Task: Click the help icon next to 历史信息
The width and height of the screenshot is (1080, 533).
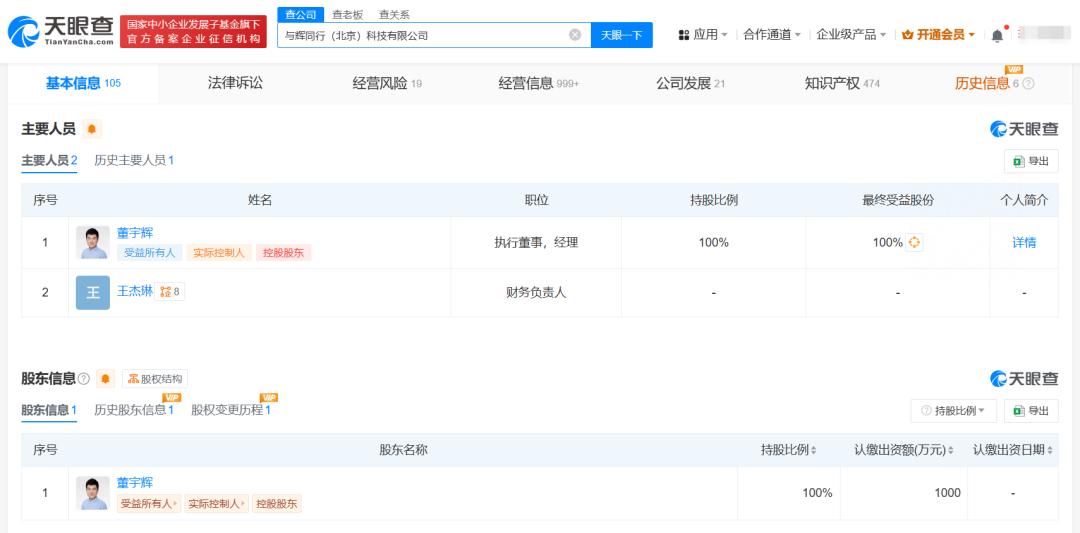Action: pos(1028,84)
